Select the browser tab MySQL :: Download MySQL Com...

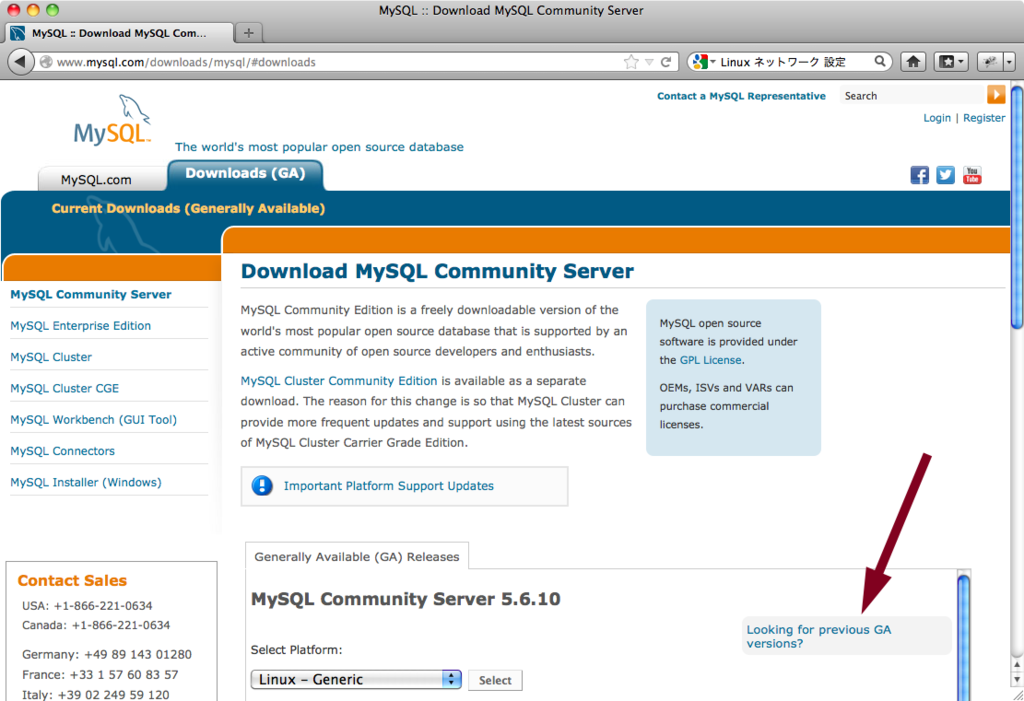119,33
